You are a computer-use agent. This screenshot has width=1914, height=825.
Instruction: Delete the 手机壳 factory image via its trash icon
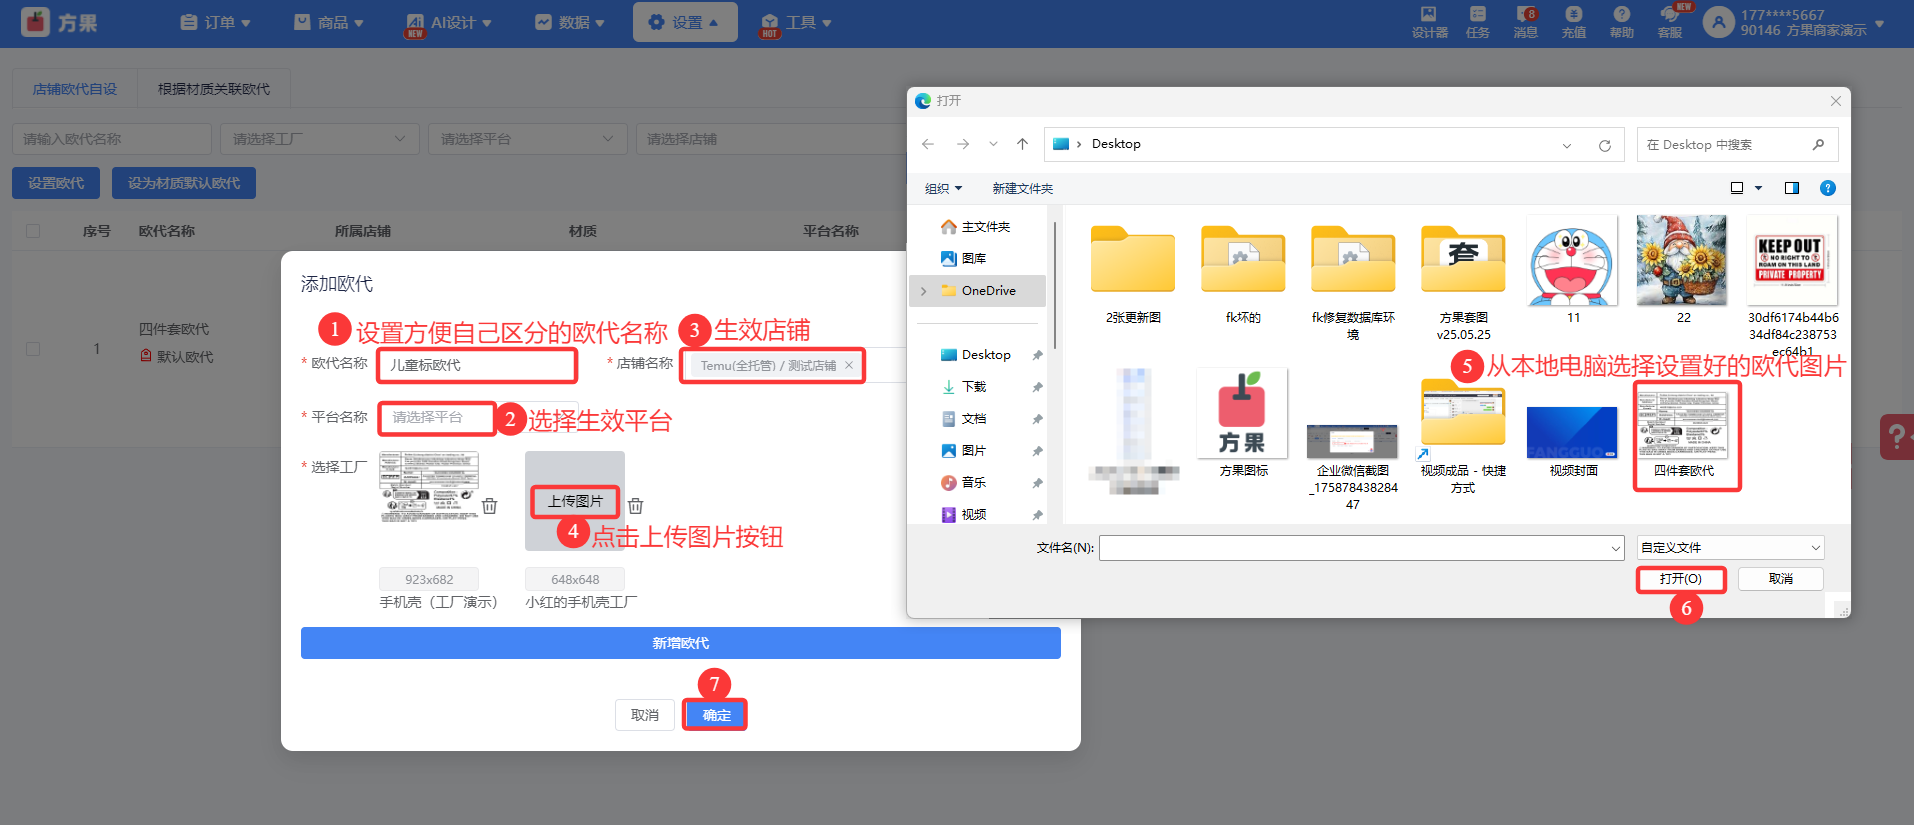pyautogui.click(x=490, y=506)
